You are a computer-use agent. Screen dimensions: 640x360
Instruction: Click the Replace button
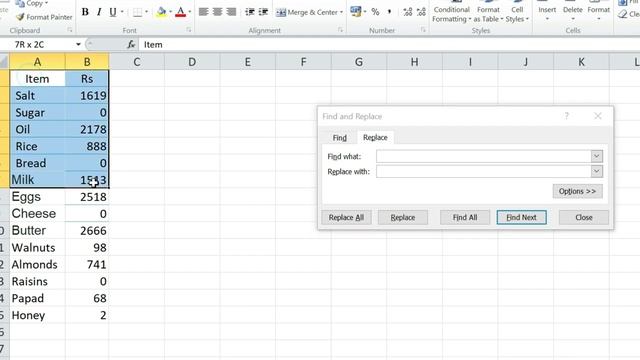pyautogui.click(x=403, y=218)
